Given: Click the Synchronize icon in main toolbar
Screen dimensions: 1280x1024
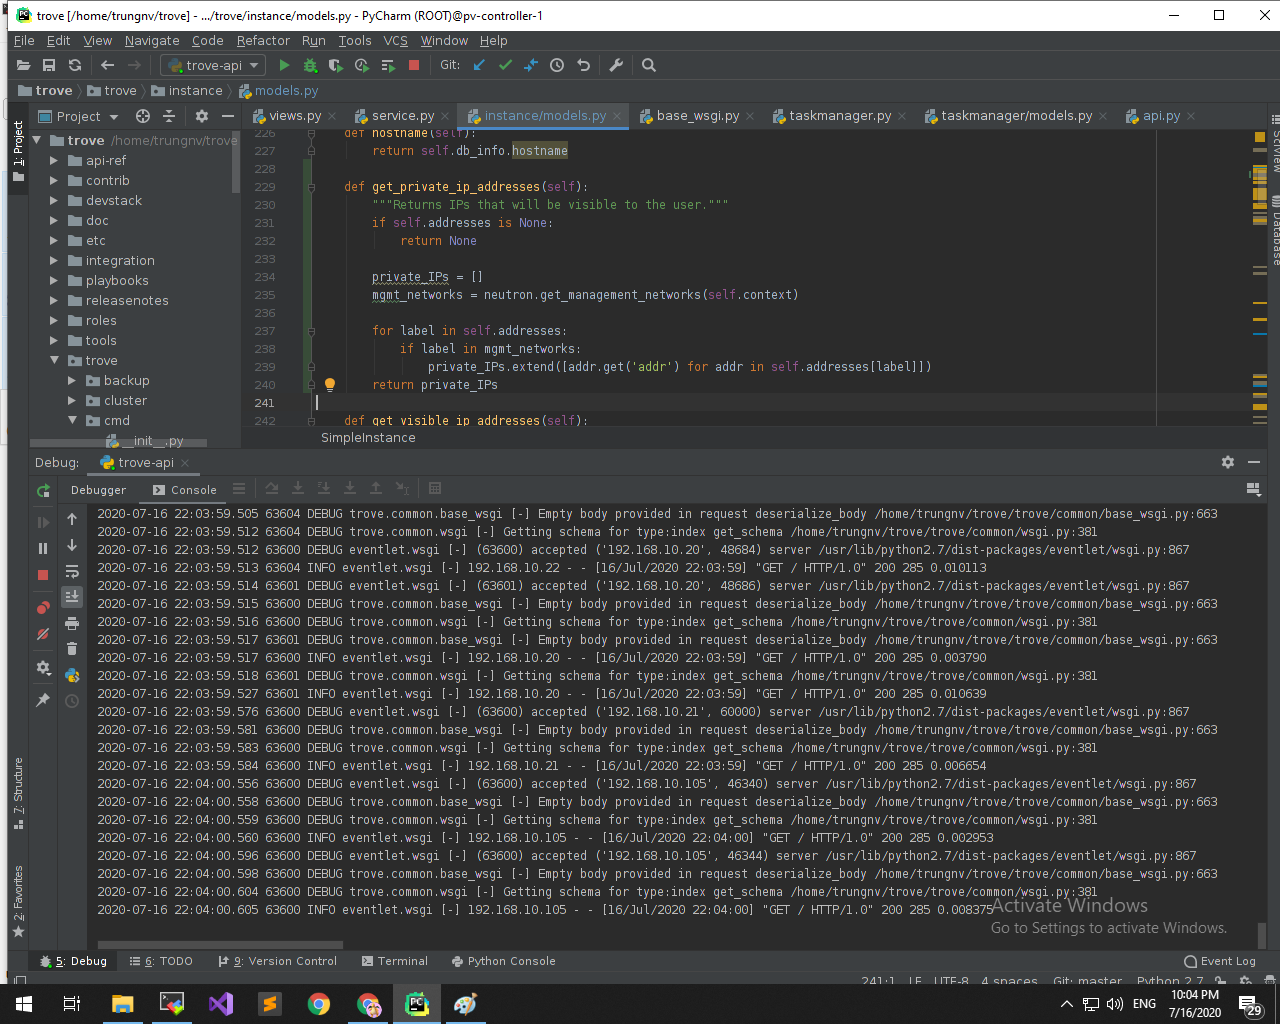Looking at the screenshot, I should (x=75, y=65).
